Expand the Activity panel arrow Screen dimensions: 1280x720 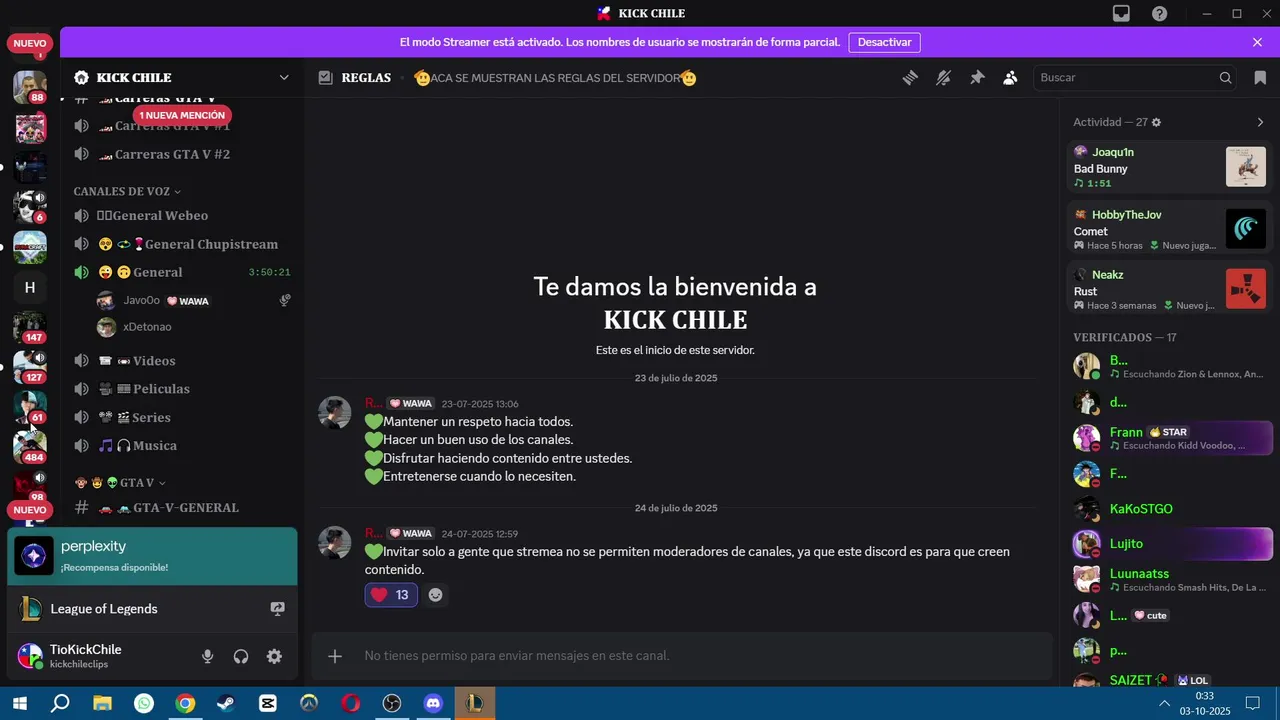pyautogui.click(x=1260, y=122)
